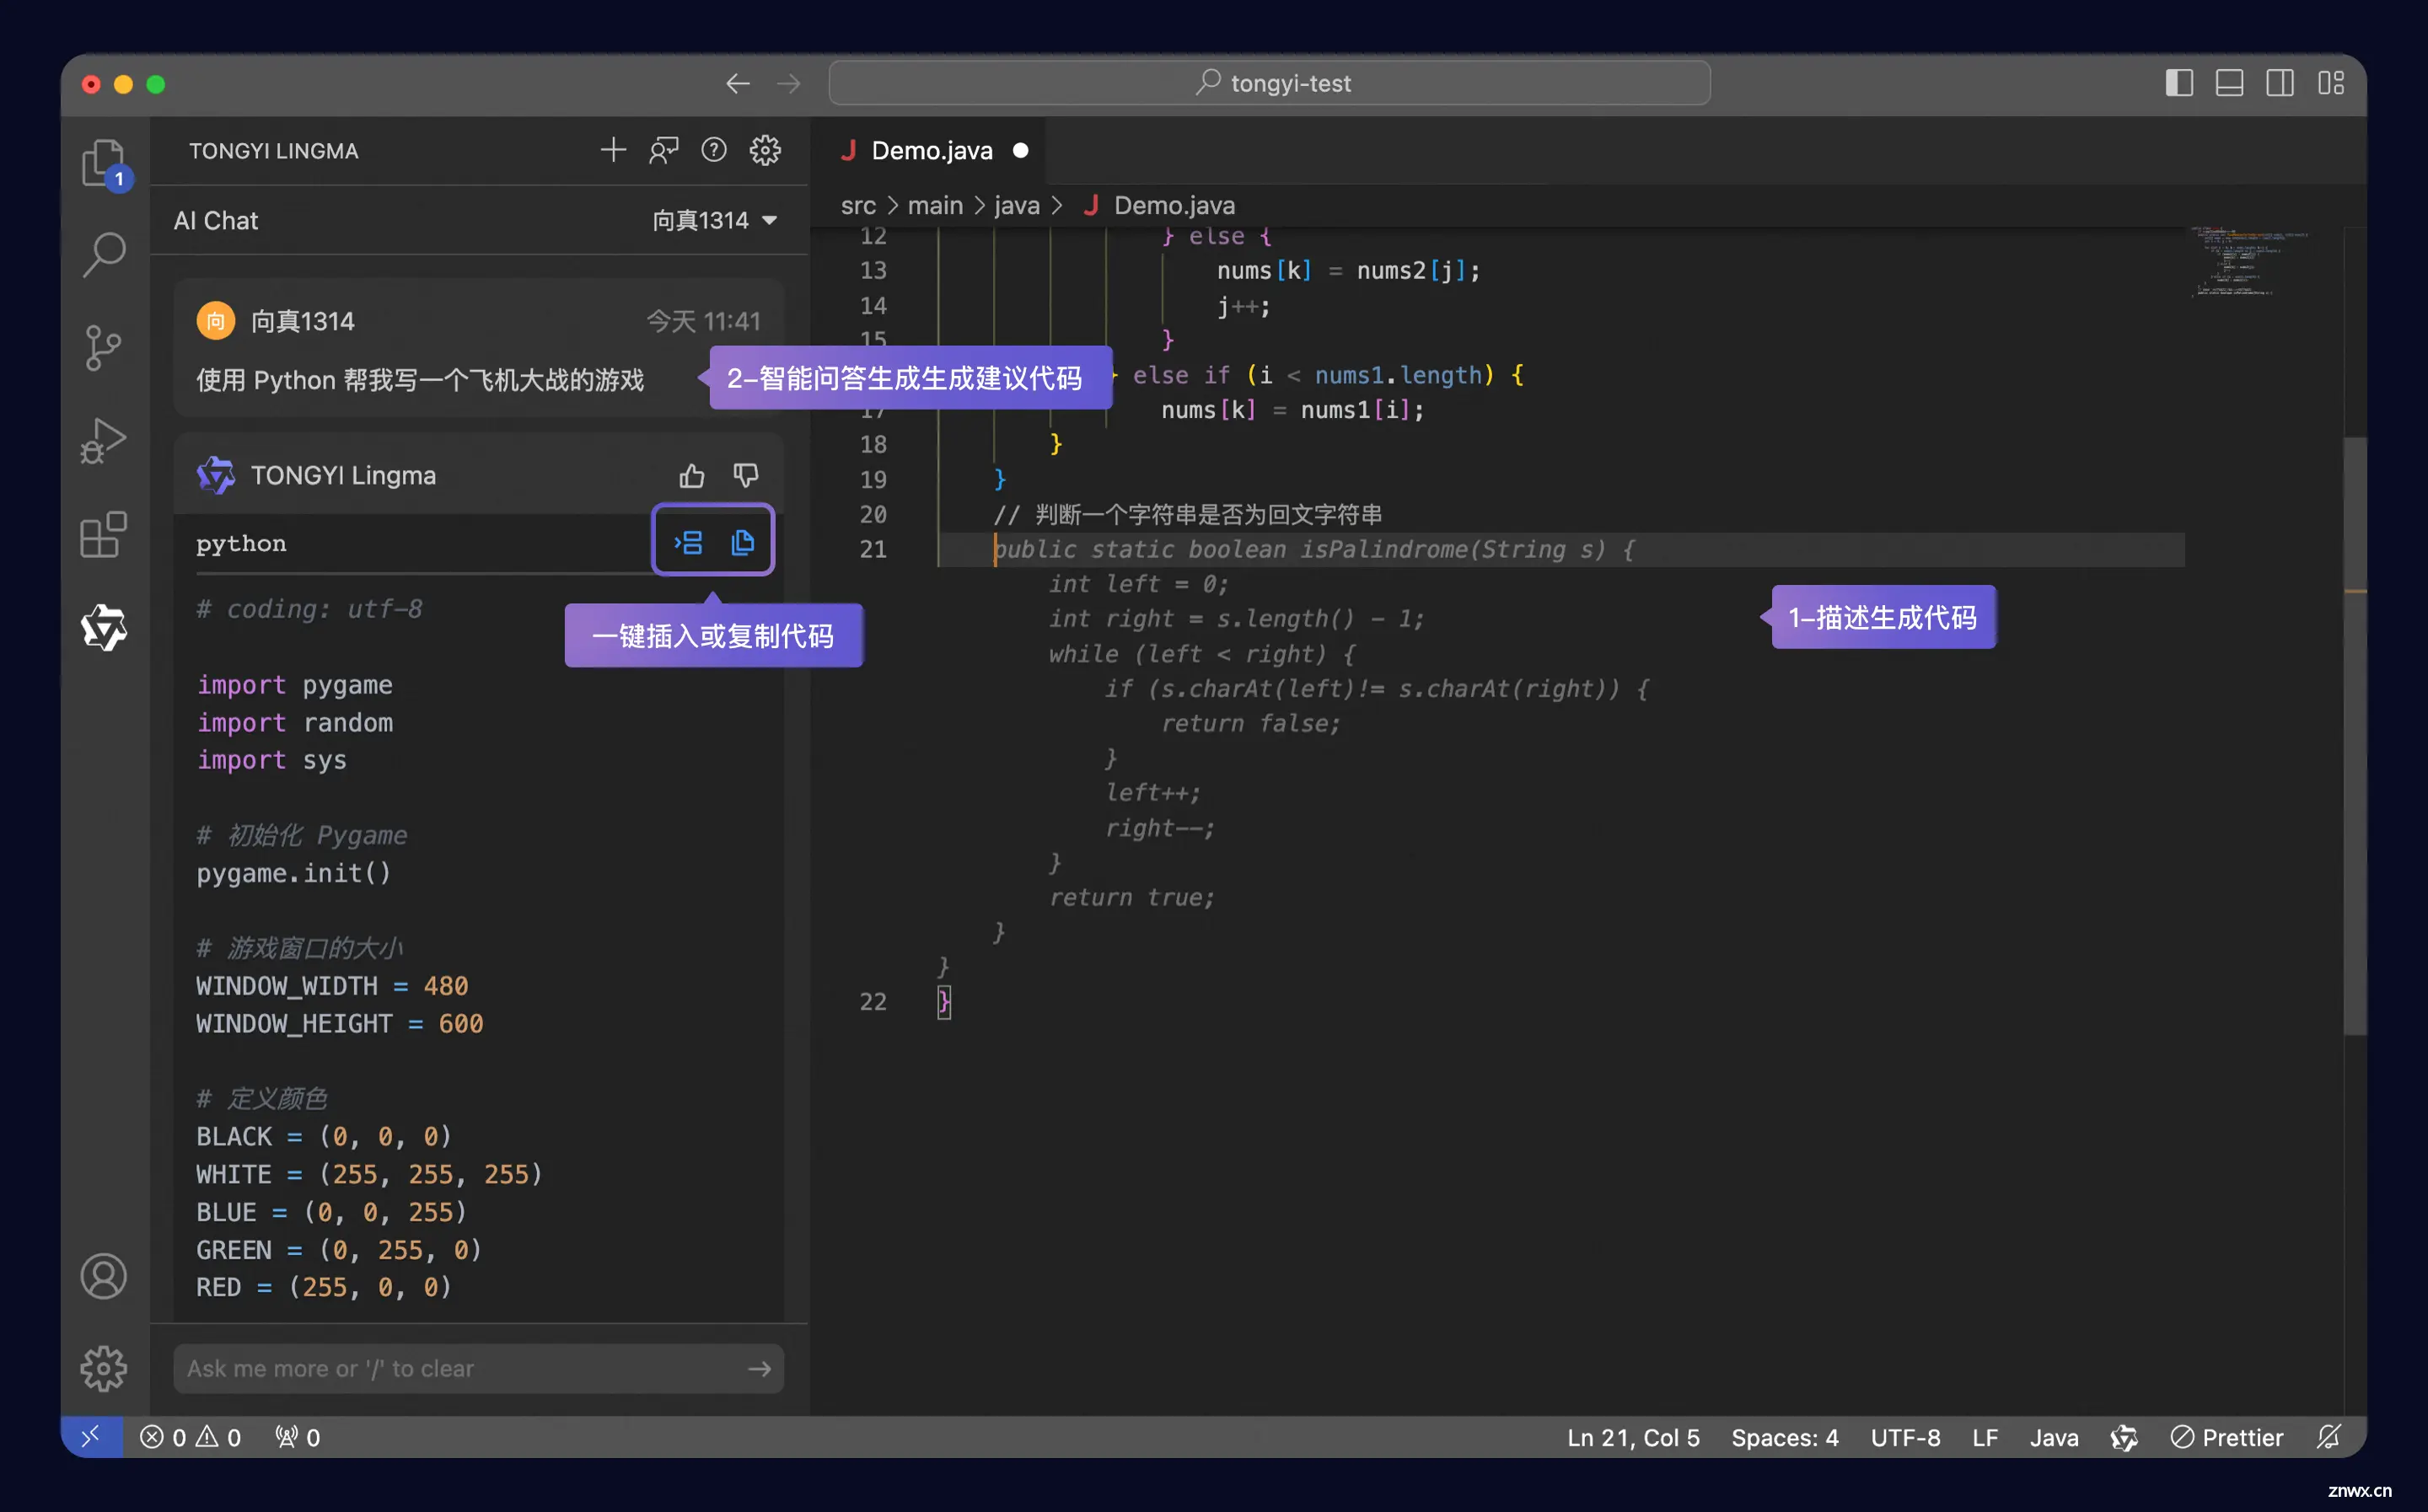Open the Extensions view

(x=104, y=535)
